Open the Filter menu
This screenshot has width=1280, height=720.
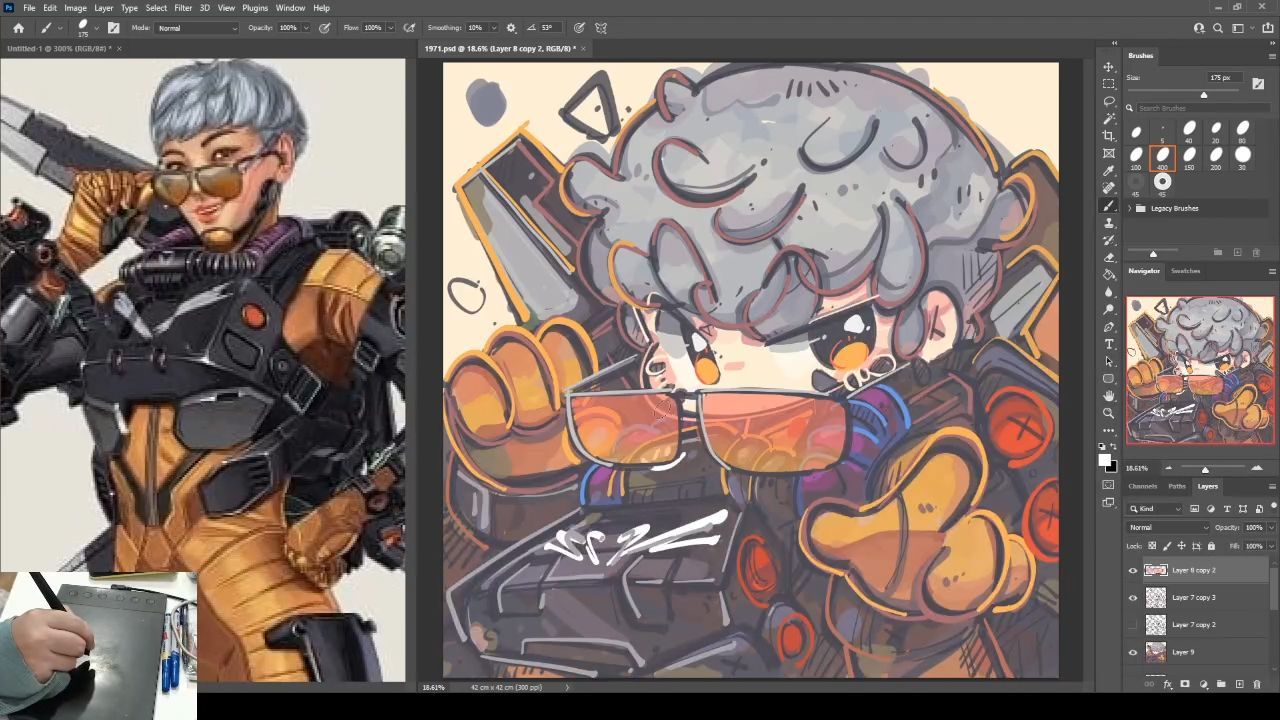point(183,8)
